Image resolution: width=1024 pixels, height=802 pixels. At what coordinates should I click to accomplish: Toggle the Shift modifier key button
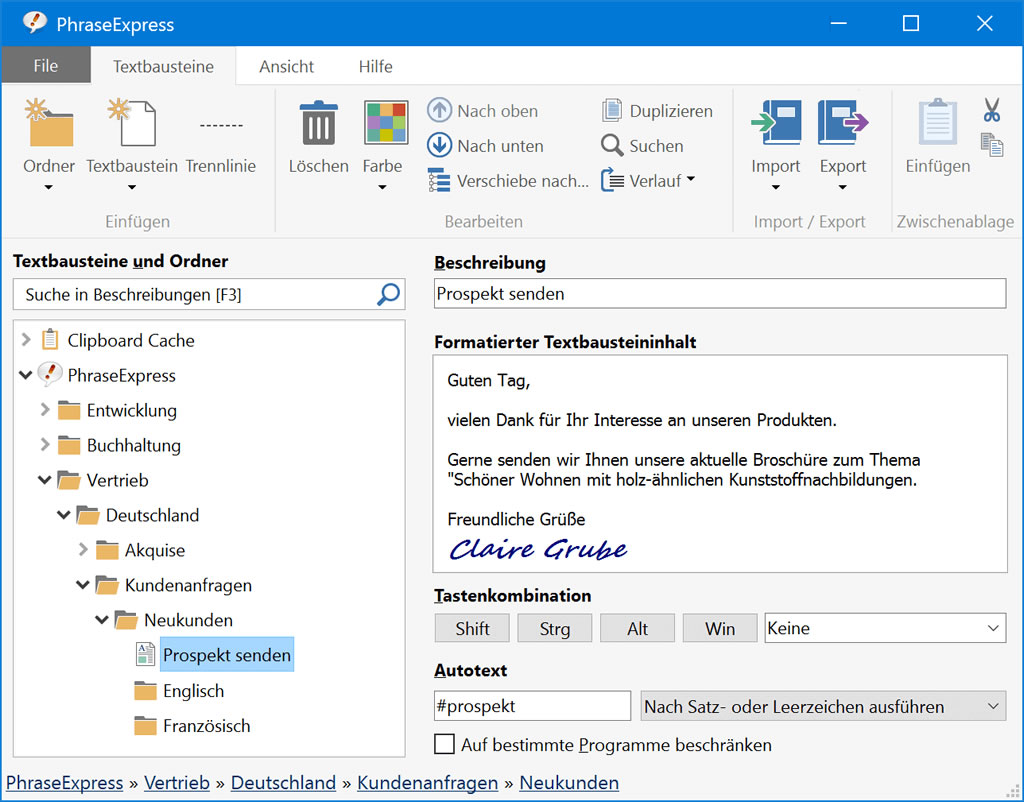click(x=472, y=629)
